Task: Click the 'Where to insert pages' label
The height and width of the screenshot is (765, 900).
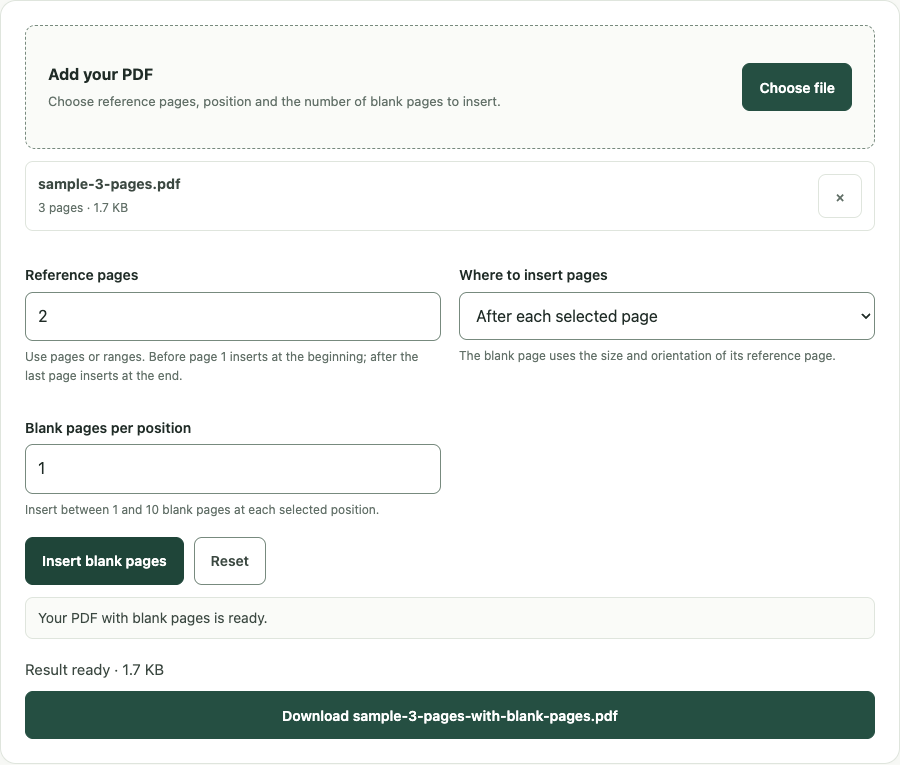Action: [533, 275]
